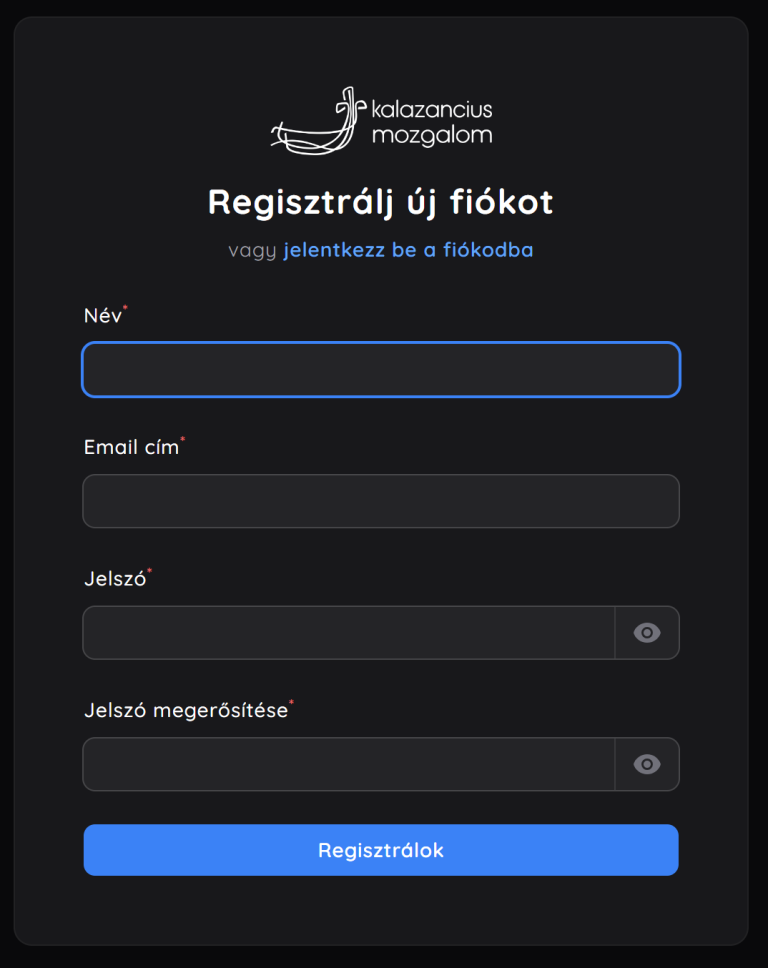
Task: Click the red asterisk after Jelszó megerősítése
Action: [x=291, y=702]
